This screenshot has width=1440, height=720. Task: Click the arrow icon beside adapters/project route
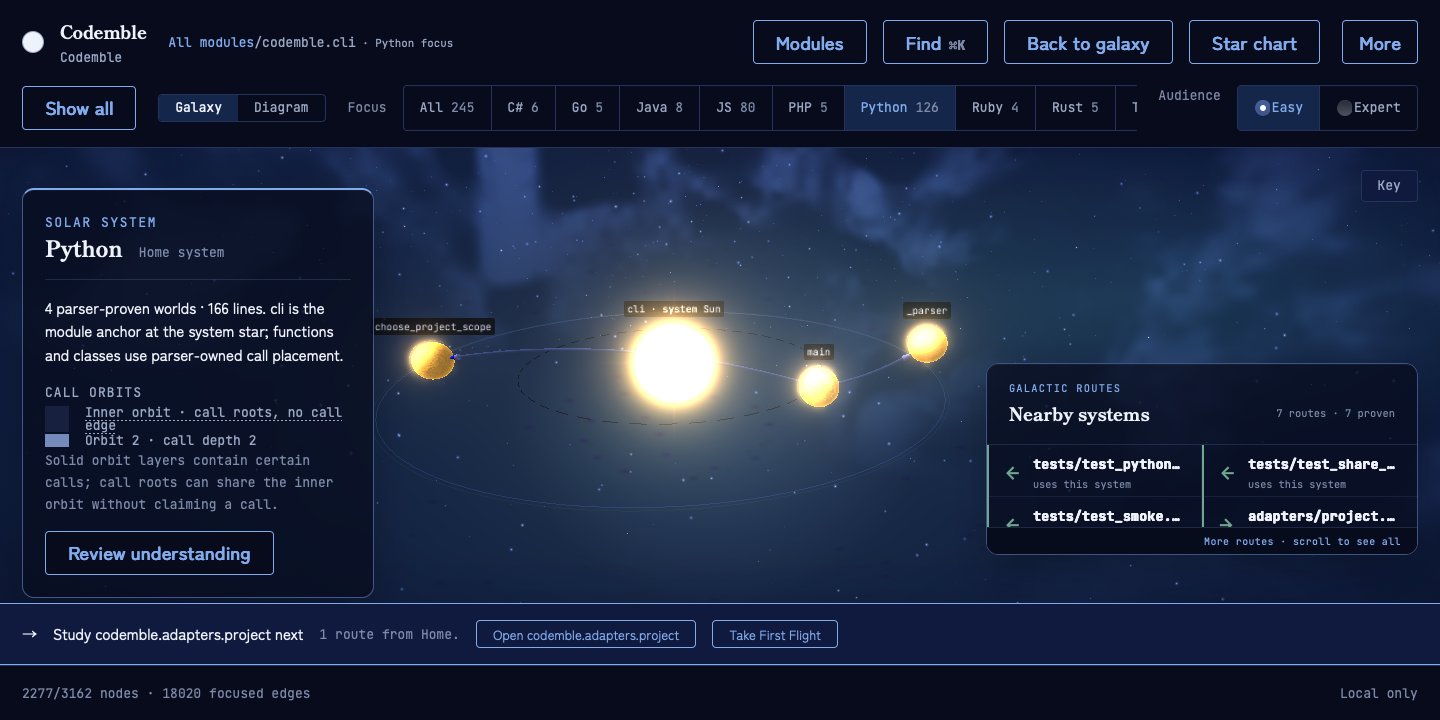(x=1227, y=522)
